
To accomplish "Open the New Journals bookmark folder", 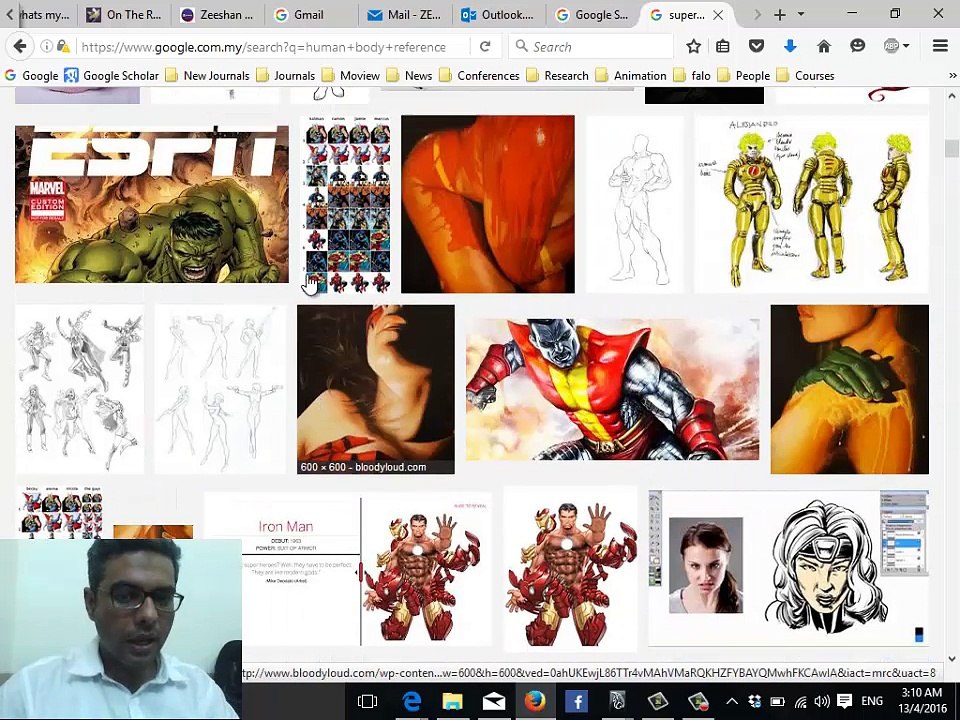I will click(x=208, y=76).
